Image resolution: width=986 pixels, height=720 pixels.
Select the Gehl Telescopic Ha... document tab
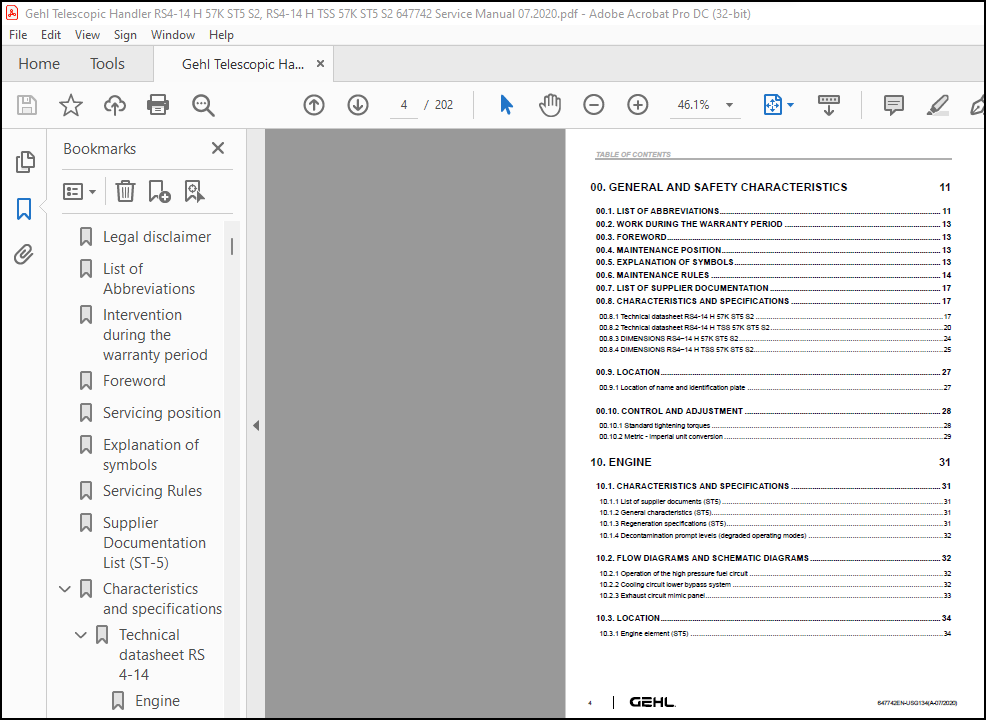[x=243, y=64]
